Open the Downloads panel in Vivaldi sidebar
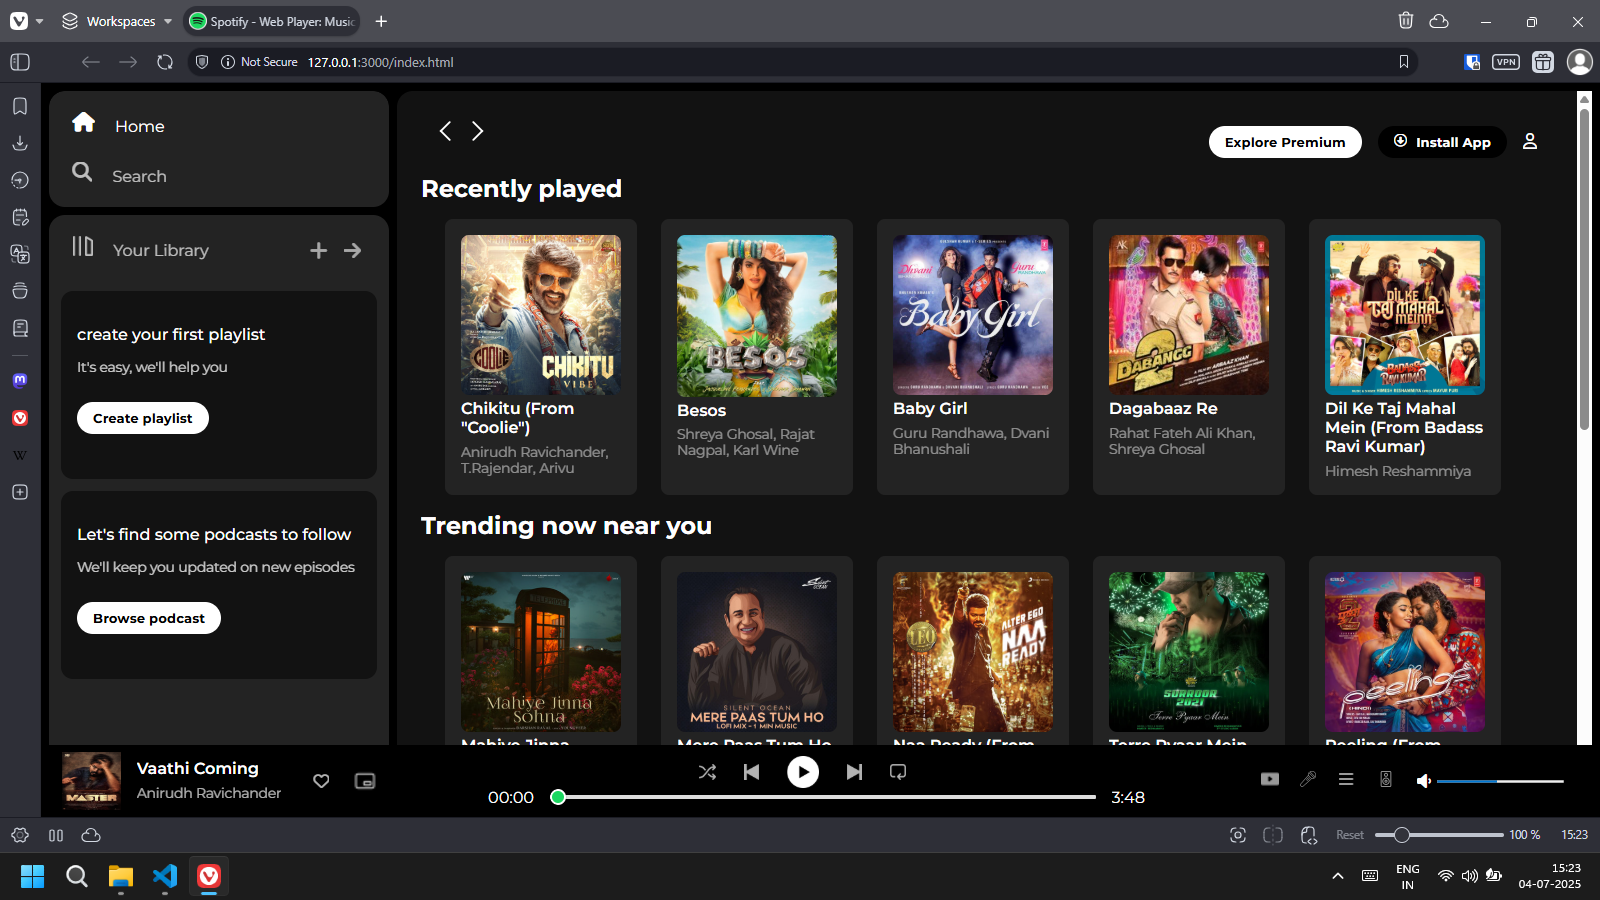This screenshot has width=1600, height=900. [19, 143]
